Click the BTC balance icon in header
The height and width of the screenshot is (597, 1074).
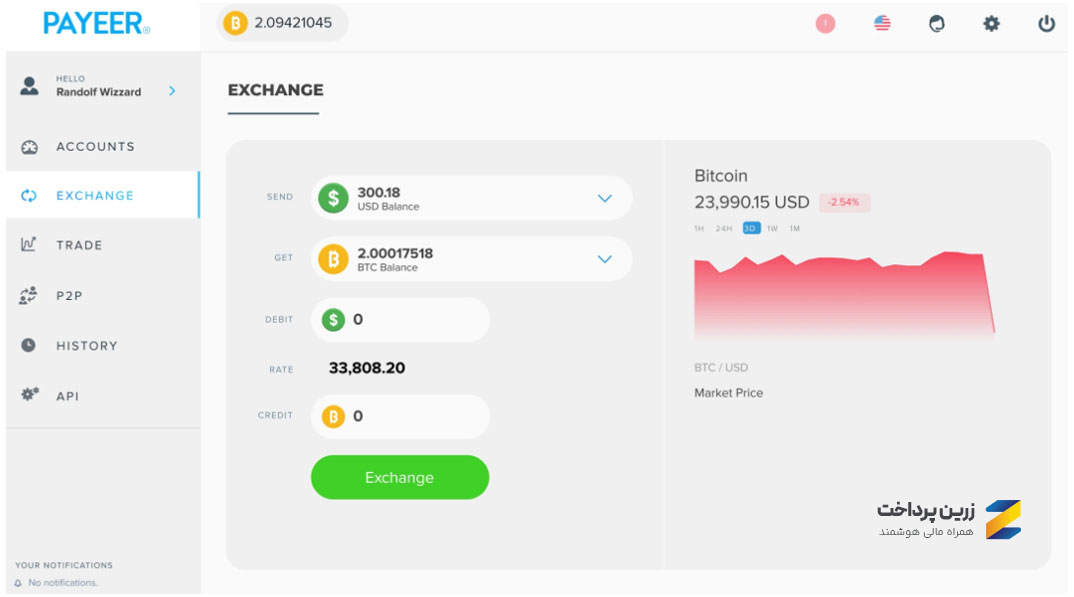click(236, 22)
